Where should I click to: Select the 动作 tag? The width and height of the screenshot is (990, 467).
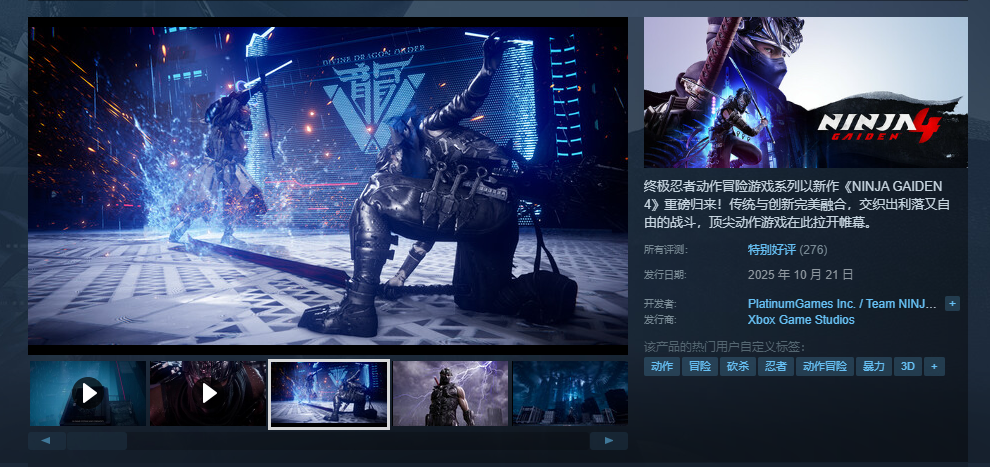pos(662,367)
